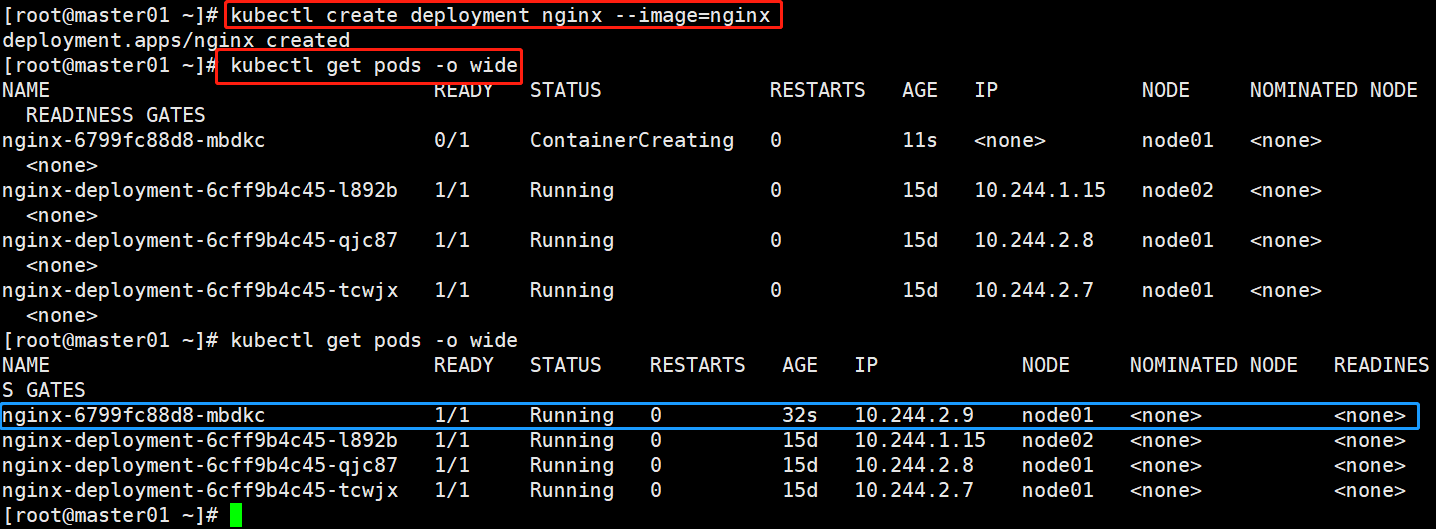Click the '--image=nginx' flag in the create command
Viewport: 1436px width, 529px height.
(x=691, y=15)
